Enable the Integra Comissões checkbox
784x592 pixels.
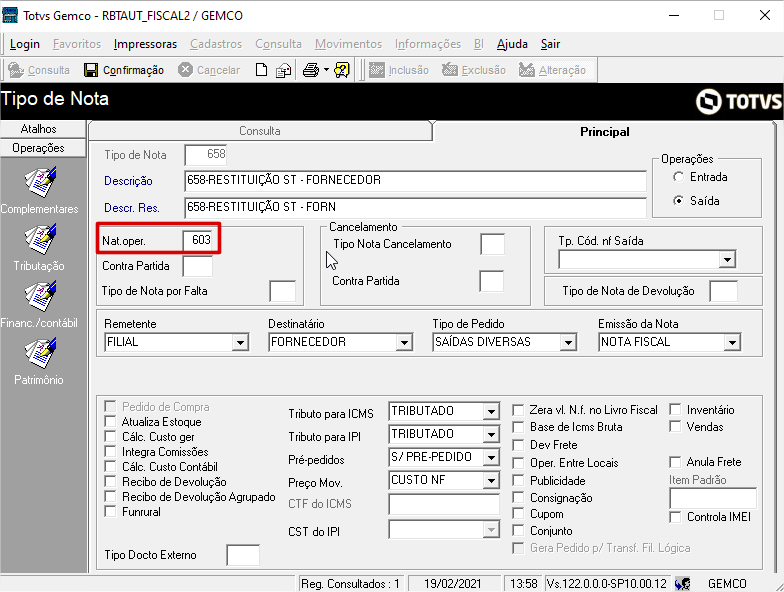coord(110,452)
